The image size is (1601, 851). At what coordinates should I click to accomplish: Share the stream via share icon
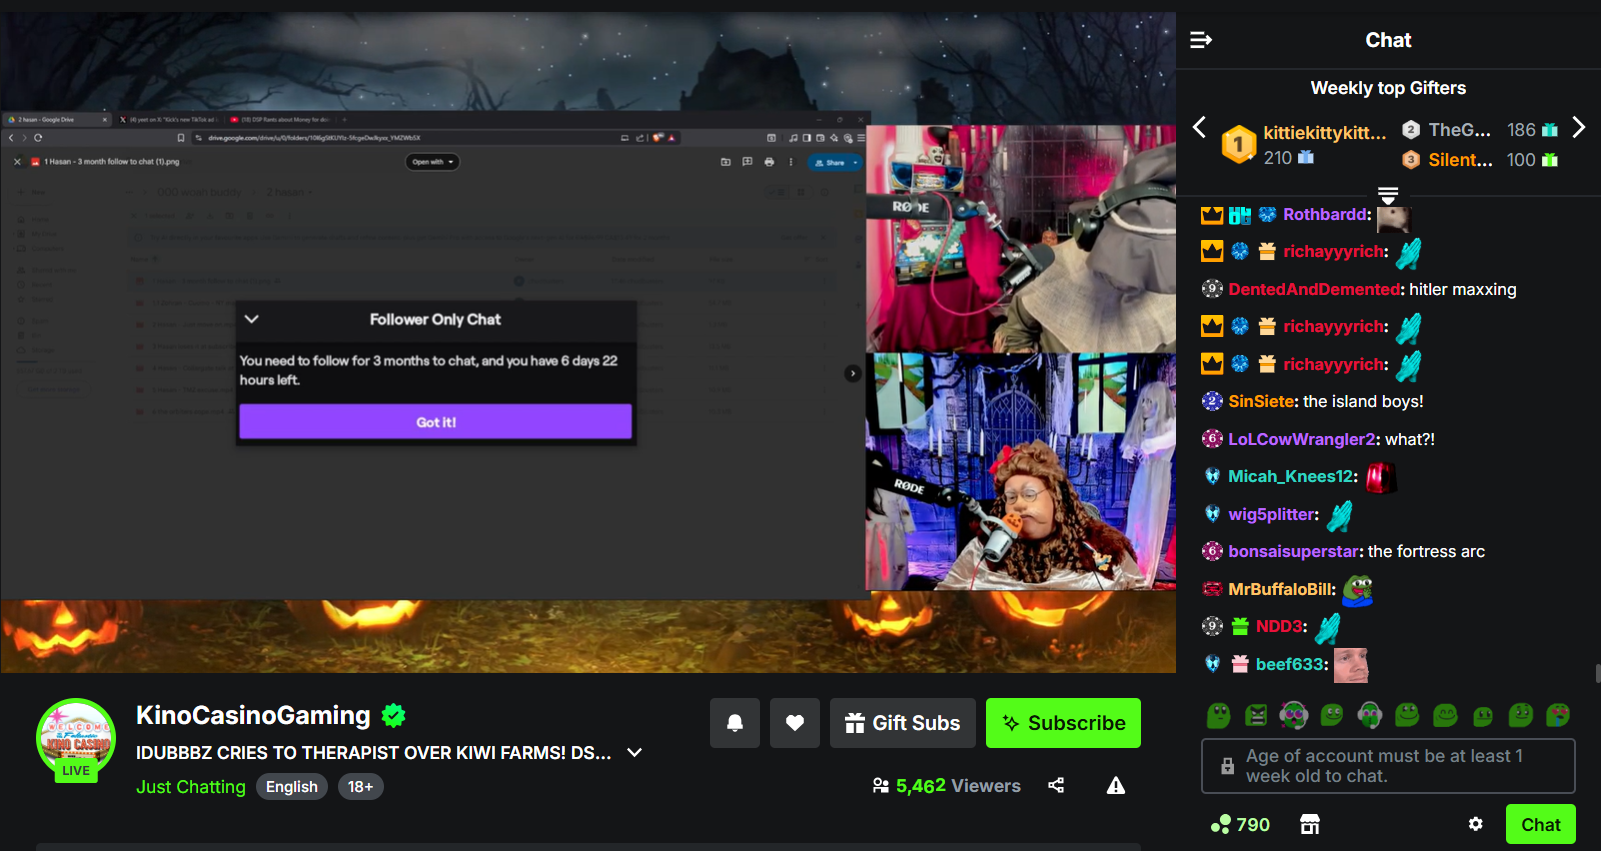tap(1056, 786)
